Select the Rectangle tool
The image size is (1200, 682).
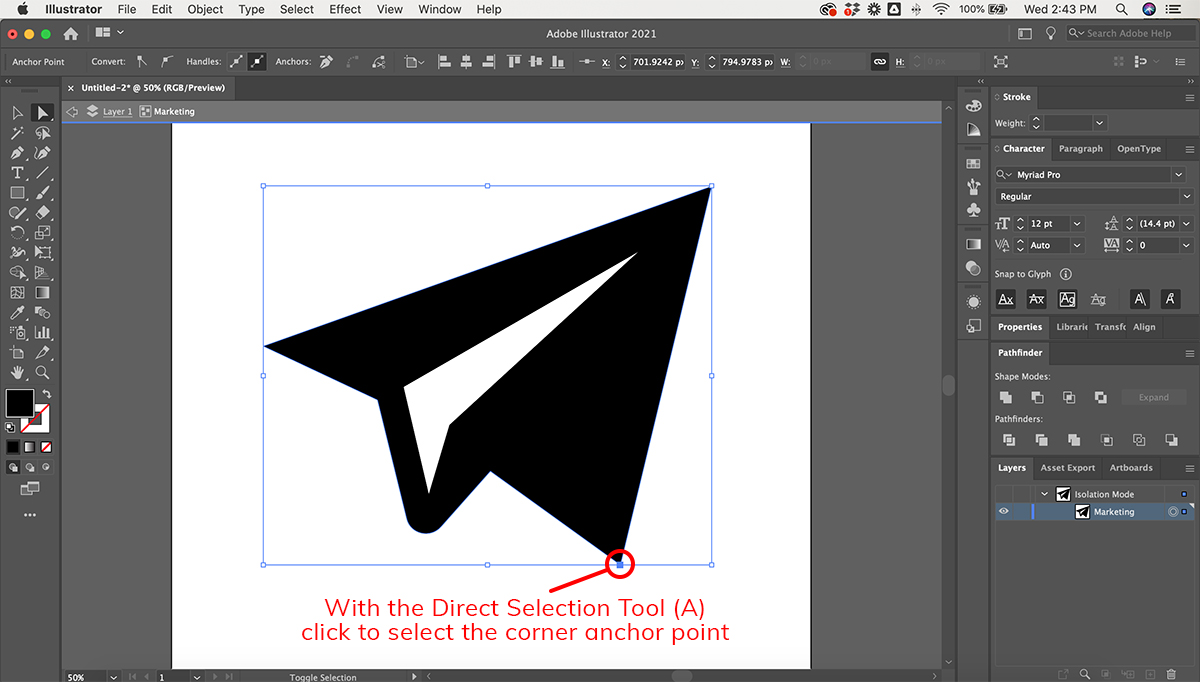click(17, 193)
